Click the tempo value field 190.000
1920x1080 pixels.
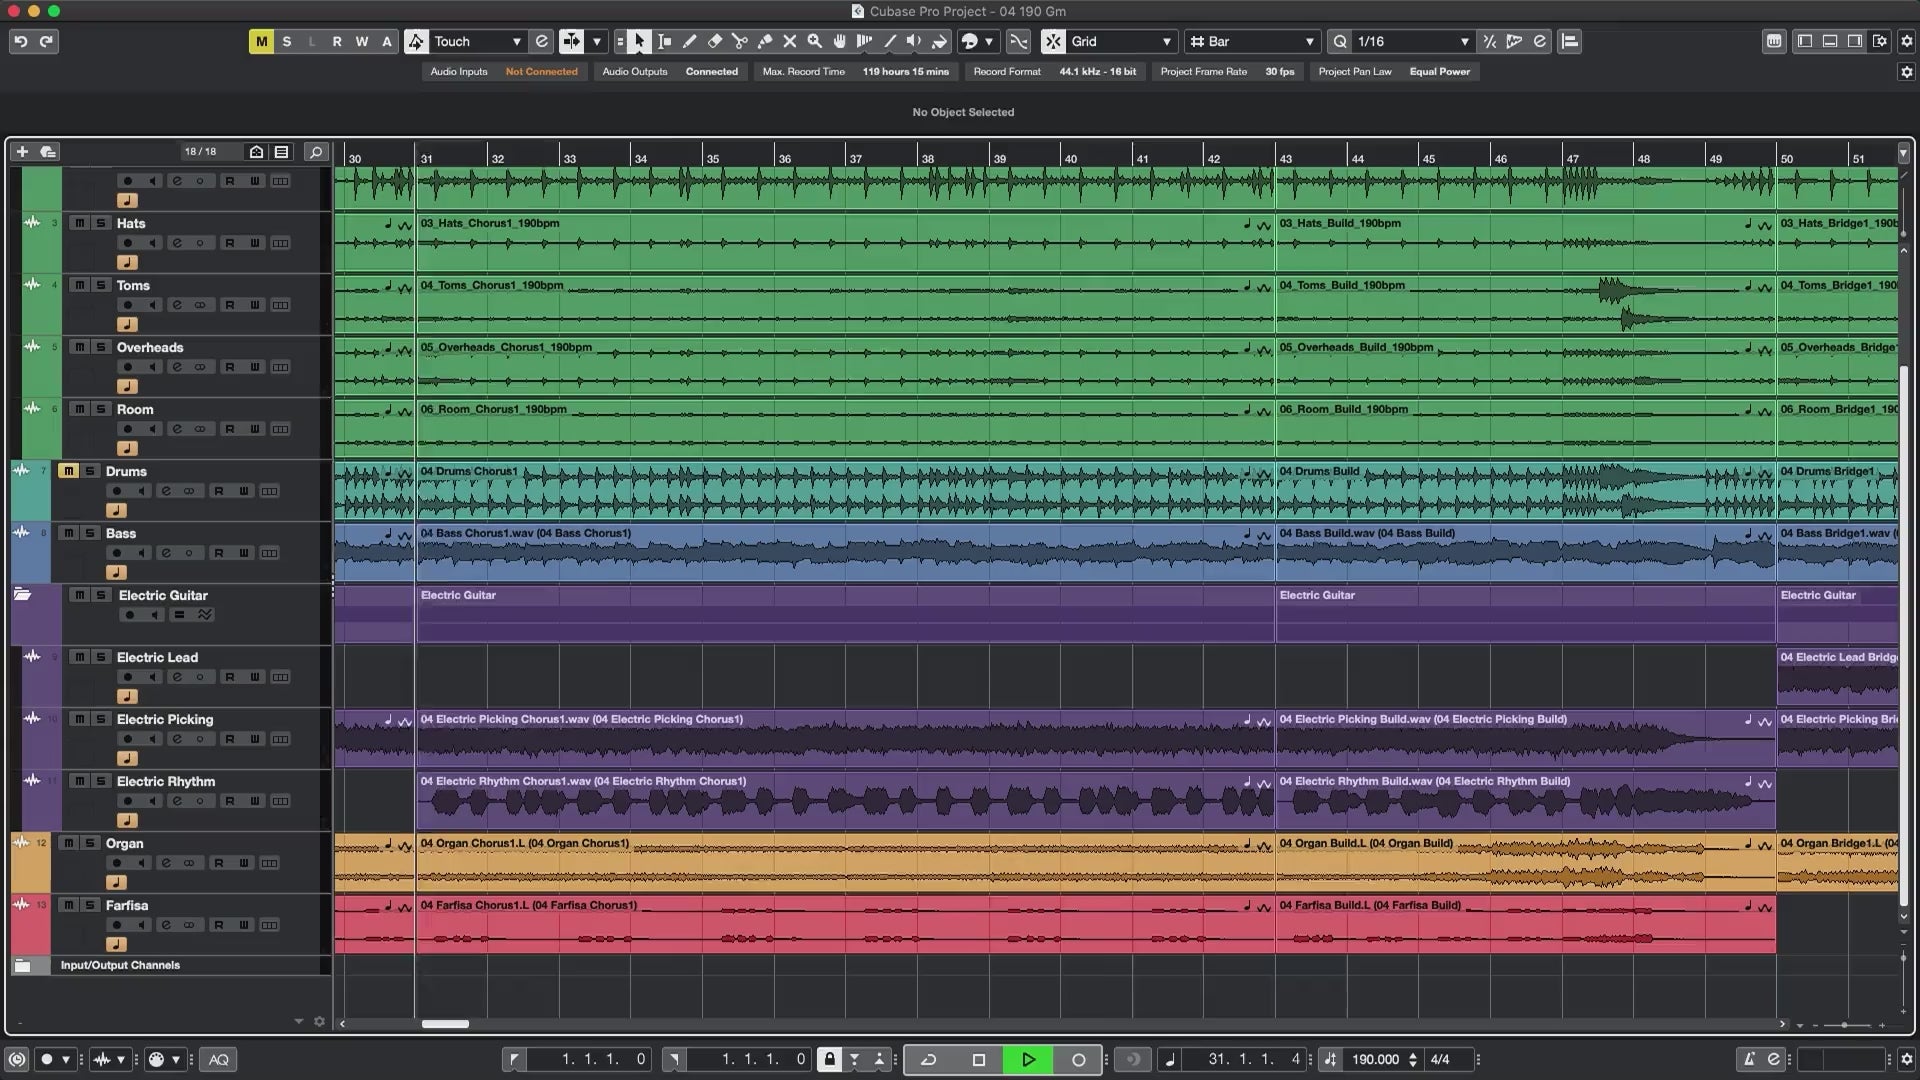(x=1375, y=1059)
